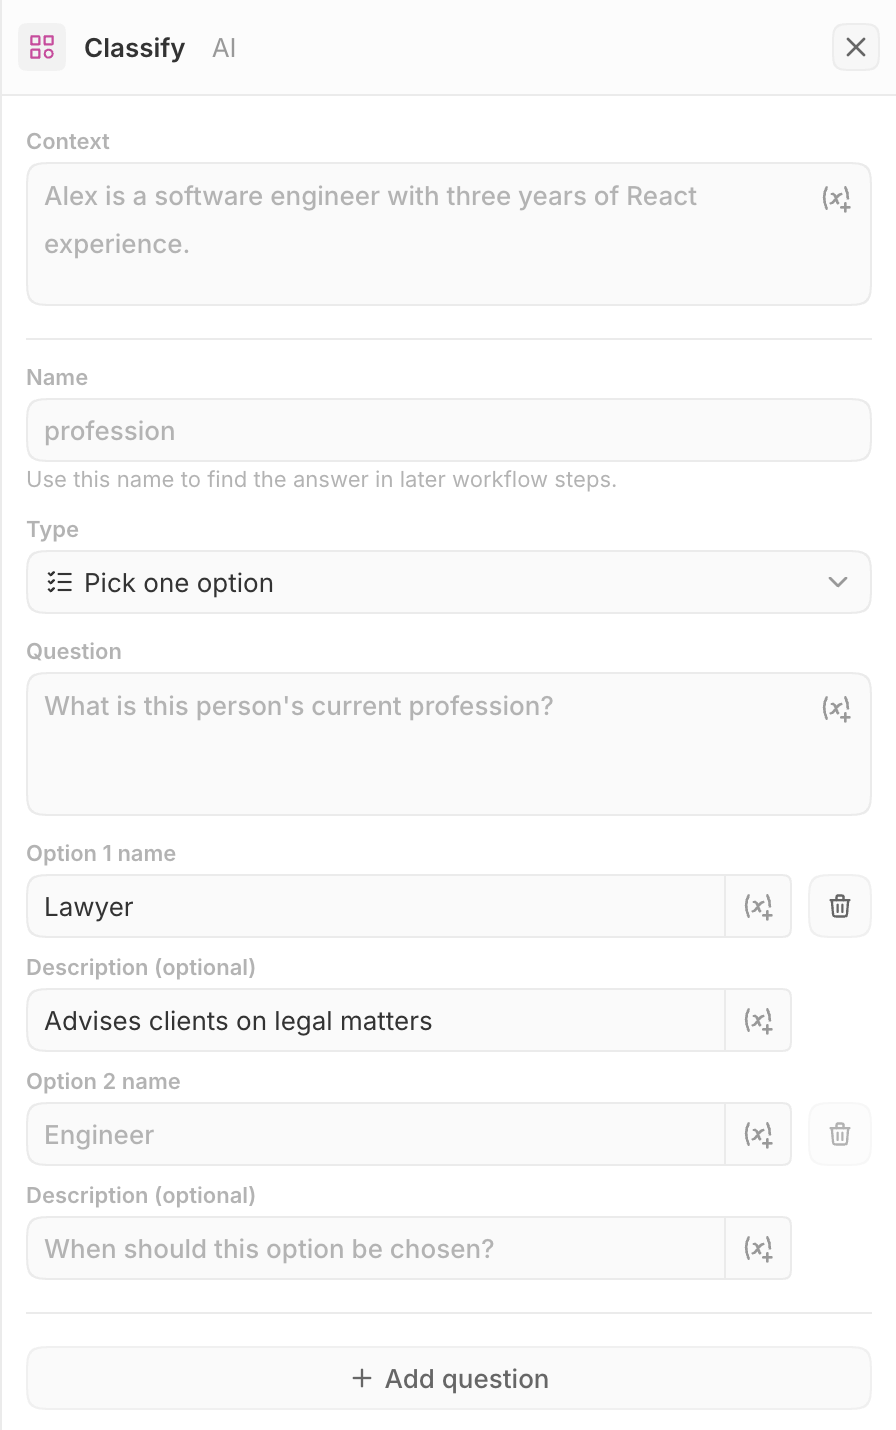Click into the profession Name field
Viewport: 896px width, 1430px height.
[449, 431]
